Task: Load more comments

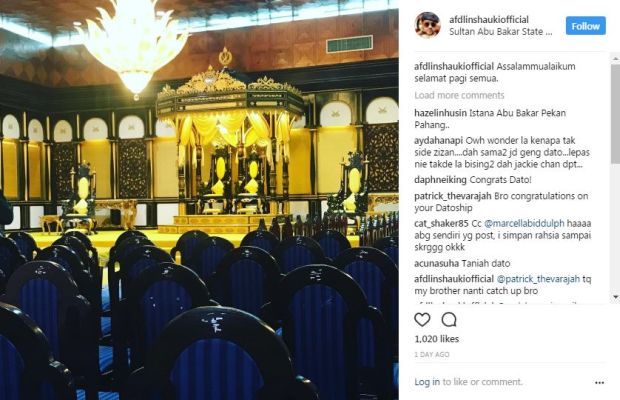Action: [459, 95]
